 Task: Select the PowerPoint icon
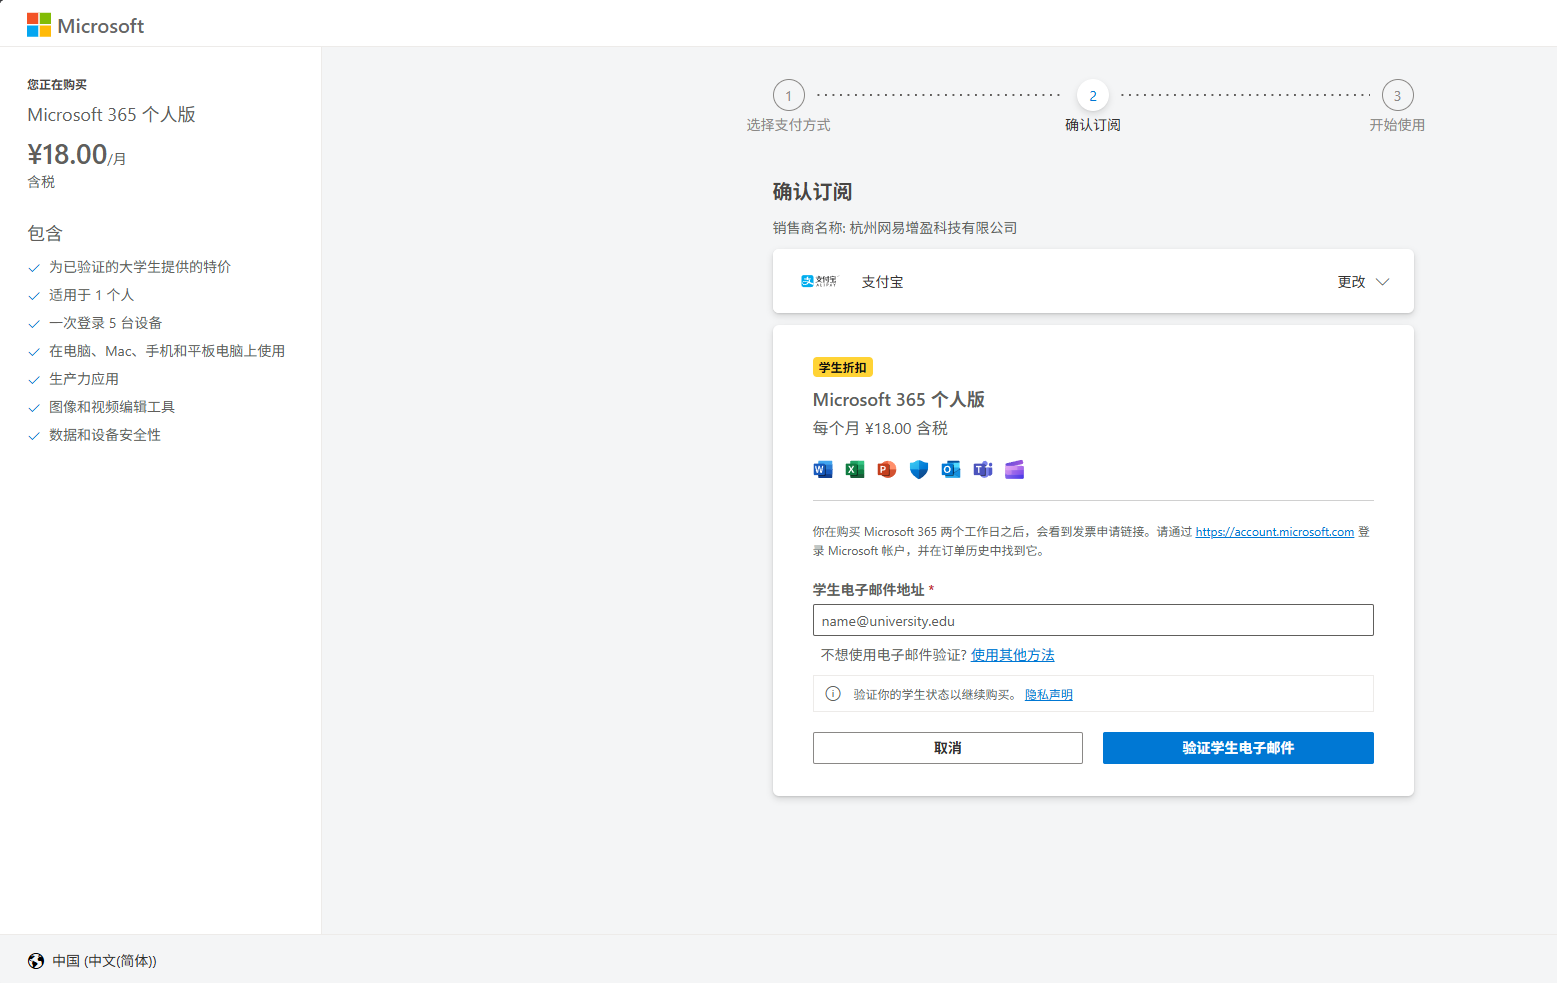pos(886,469)
